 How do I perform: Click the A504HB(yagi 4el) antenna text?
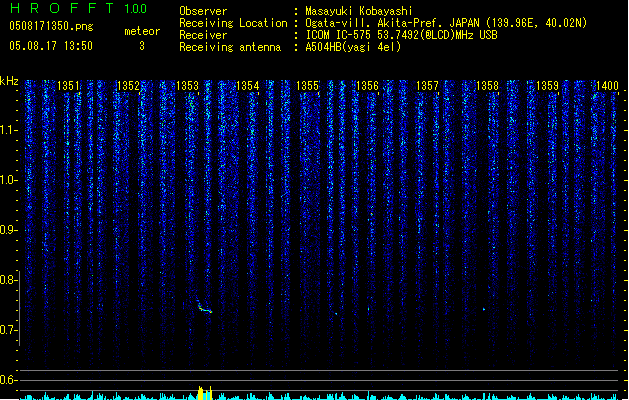pyautogui.click(x=353, y=47)
